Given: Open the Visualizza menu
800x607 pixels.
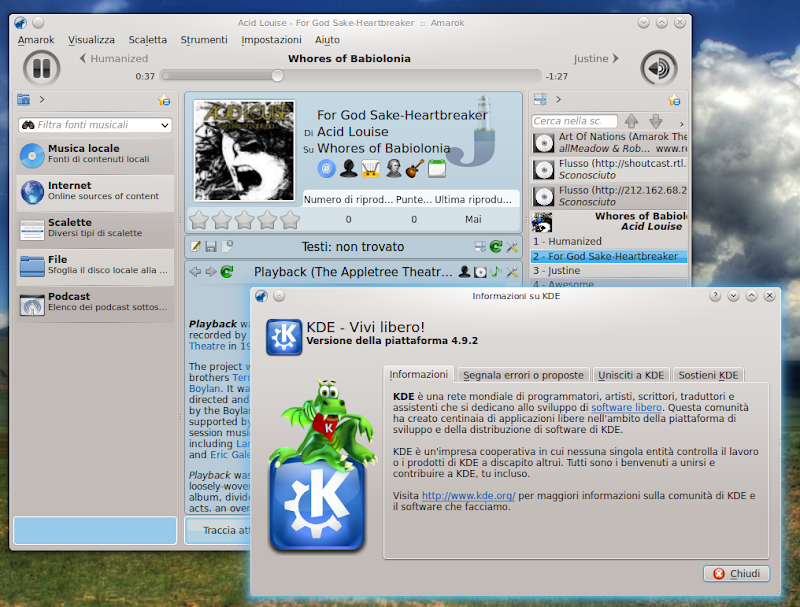Looking at the screenshot, I should pos(91,40).
